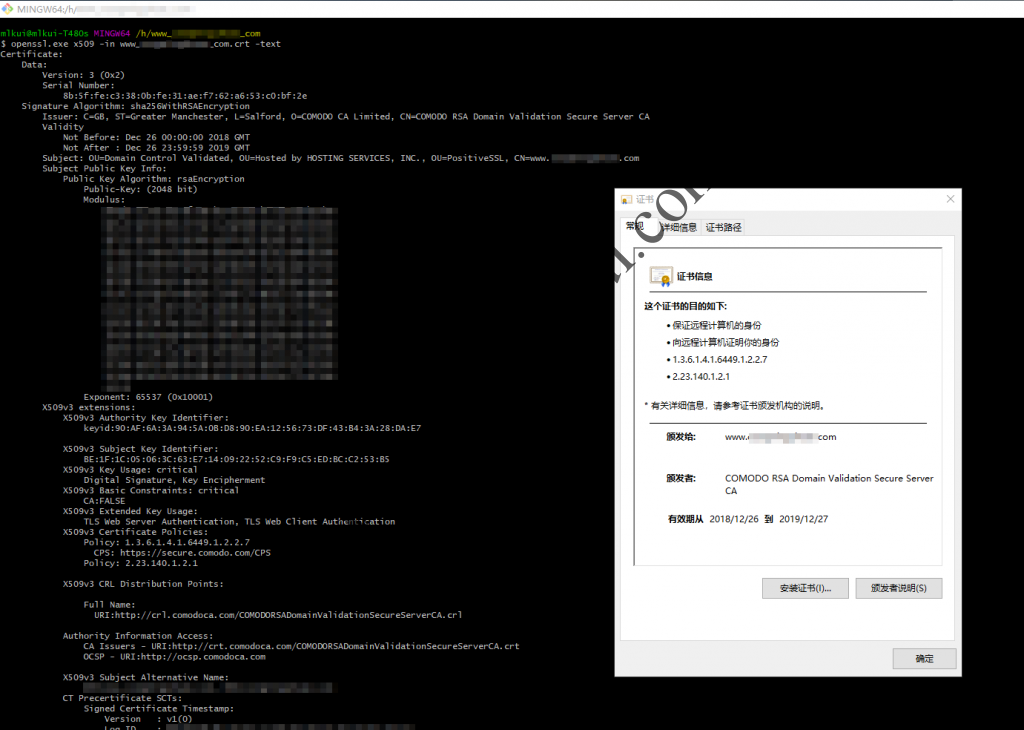Click the Git Bash MINGW64 title bar icon

tap(7, 8)
